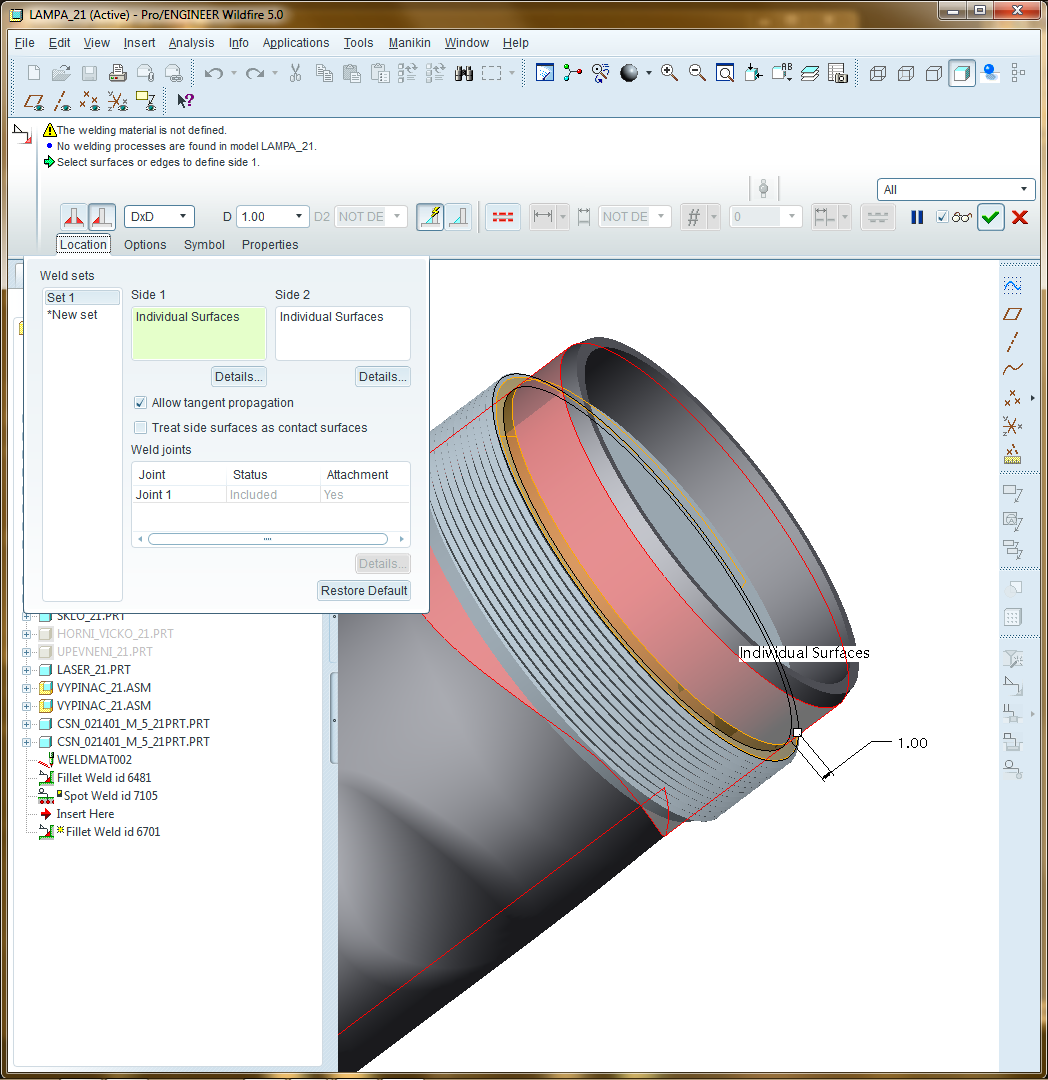Open the Insert menu
The image size is (1048, 1080).
pos(139,43)
